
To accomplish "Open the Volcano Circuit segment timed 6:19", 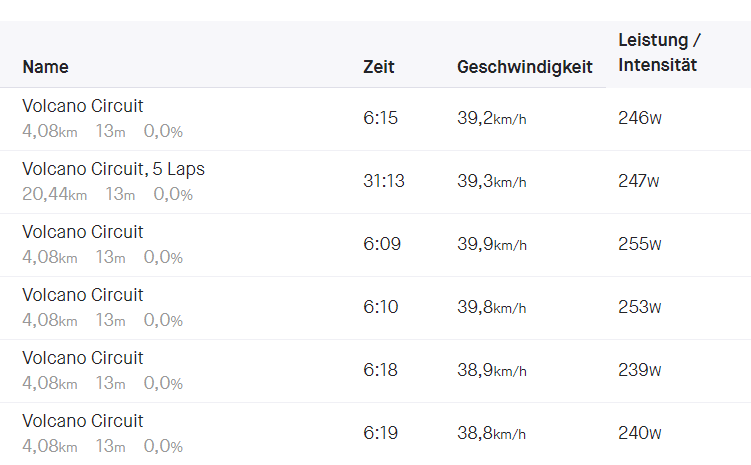I will (x=83, y=421).
